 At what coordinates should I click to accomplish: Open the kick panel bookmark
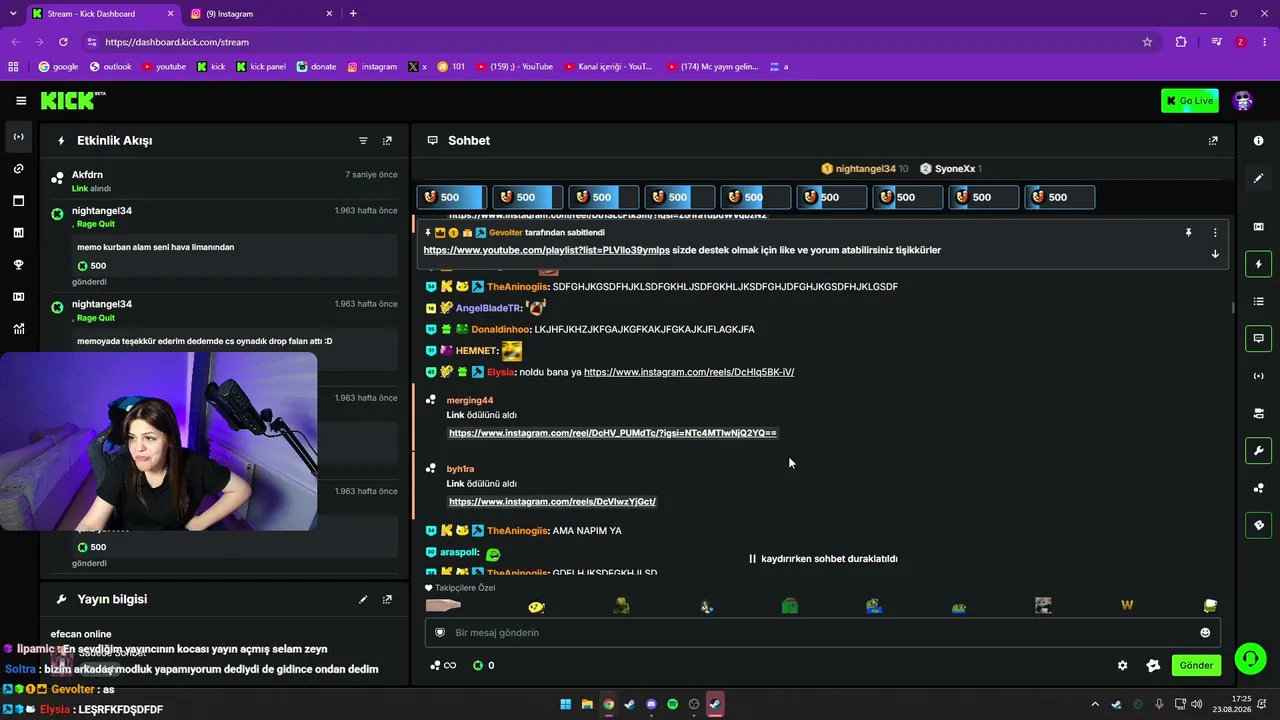click(x=261, y=67)
